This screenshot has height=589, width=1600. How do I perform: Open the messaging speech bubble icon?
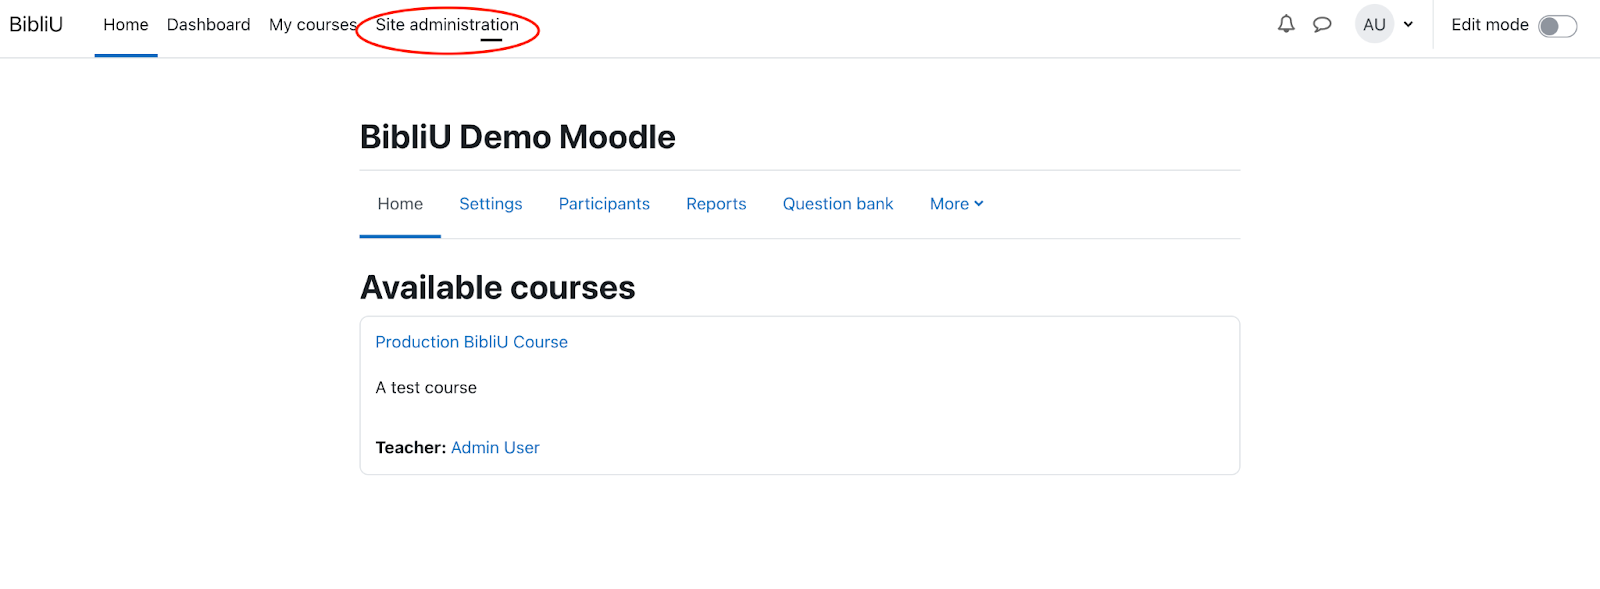click(1322, 24)
